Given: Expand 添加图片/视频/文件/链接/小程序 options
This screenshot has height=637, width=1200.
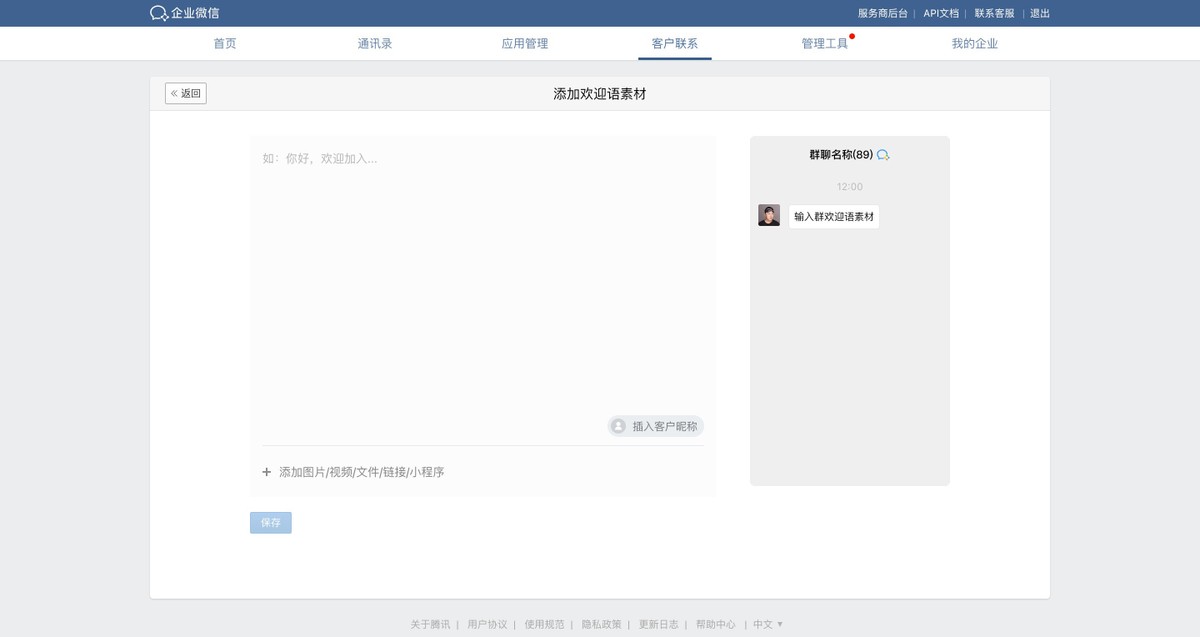Looking at the screenshot, I should (360, 471).
